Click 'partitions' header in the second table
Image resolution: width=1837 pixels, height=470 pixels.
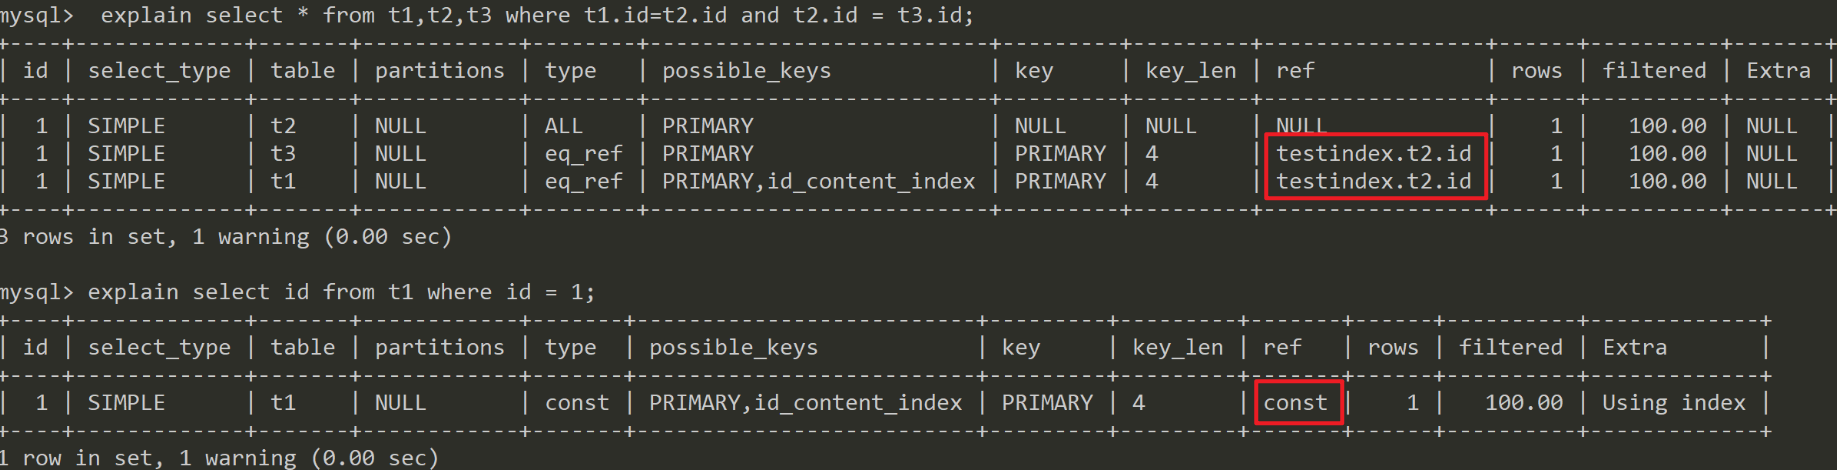pyautogui.click(x=439, y=348)
